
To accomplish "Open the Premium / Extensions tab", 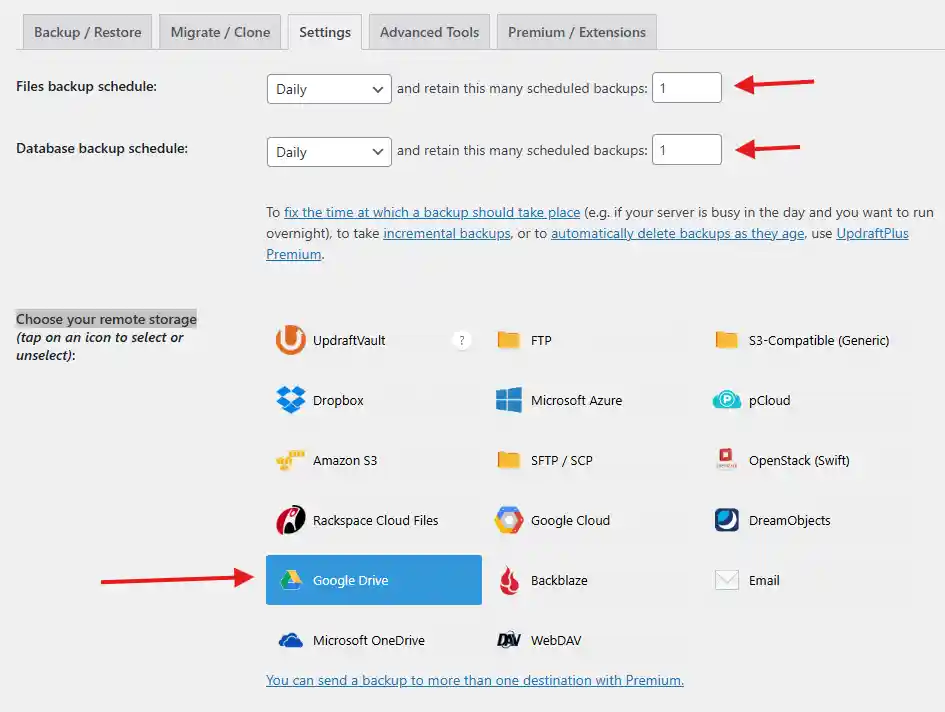I will [577, 32].
